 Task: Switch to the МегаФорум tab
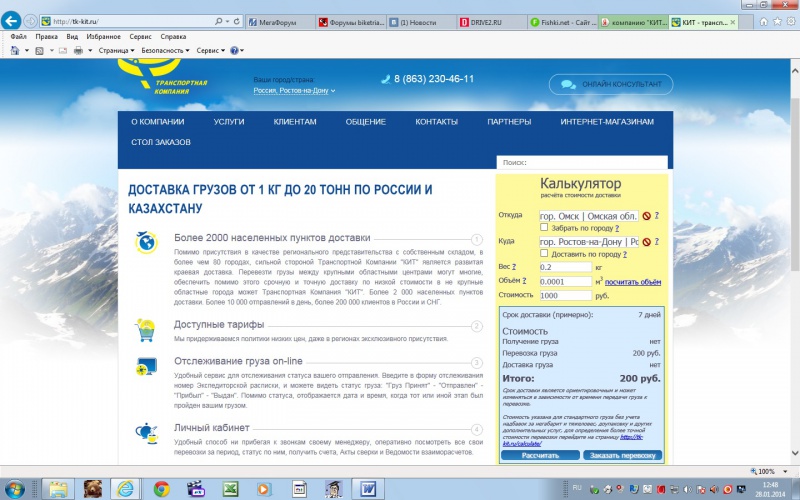coord(279,22)
